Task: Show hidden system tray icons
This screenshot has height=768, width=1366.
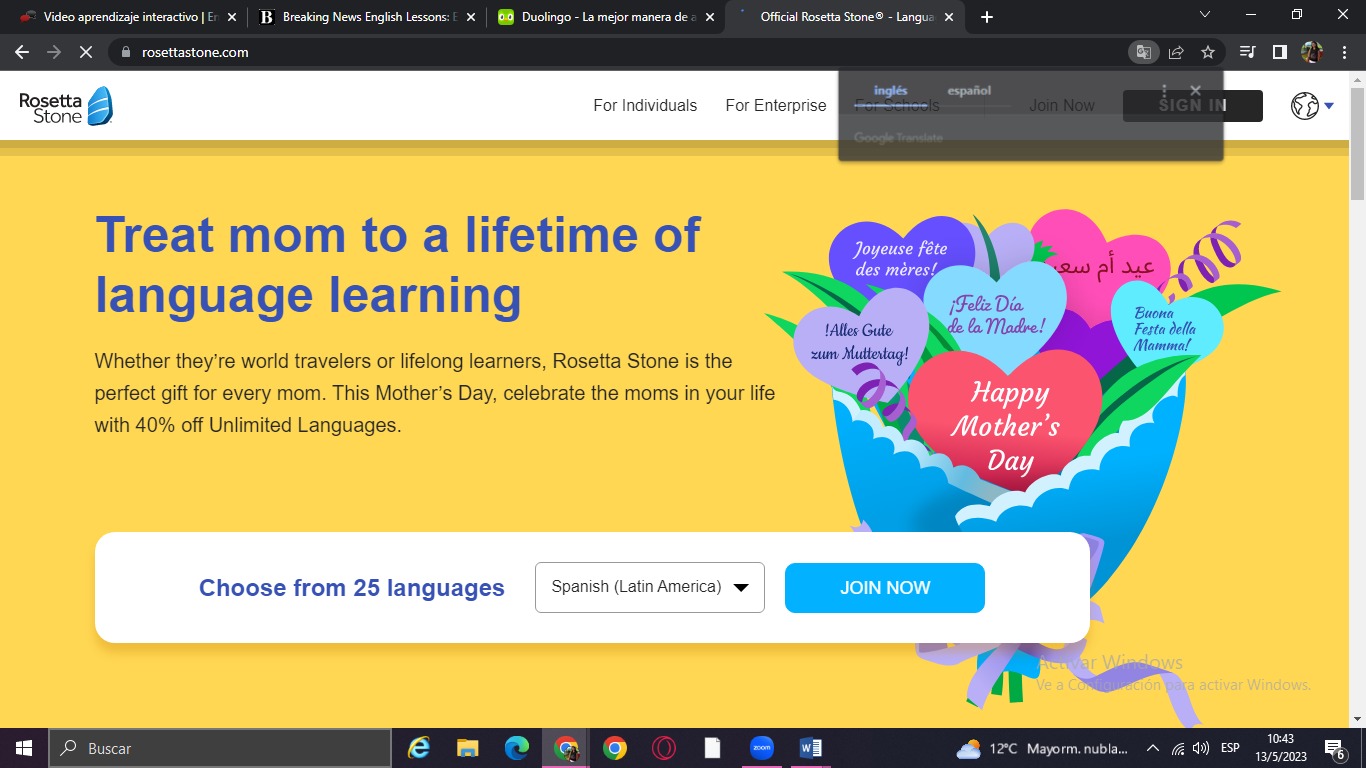Action: [x=1152, y=748]
